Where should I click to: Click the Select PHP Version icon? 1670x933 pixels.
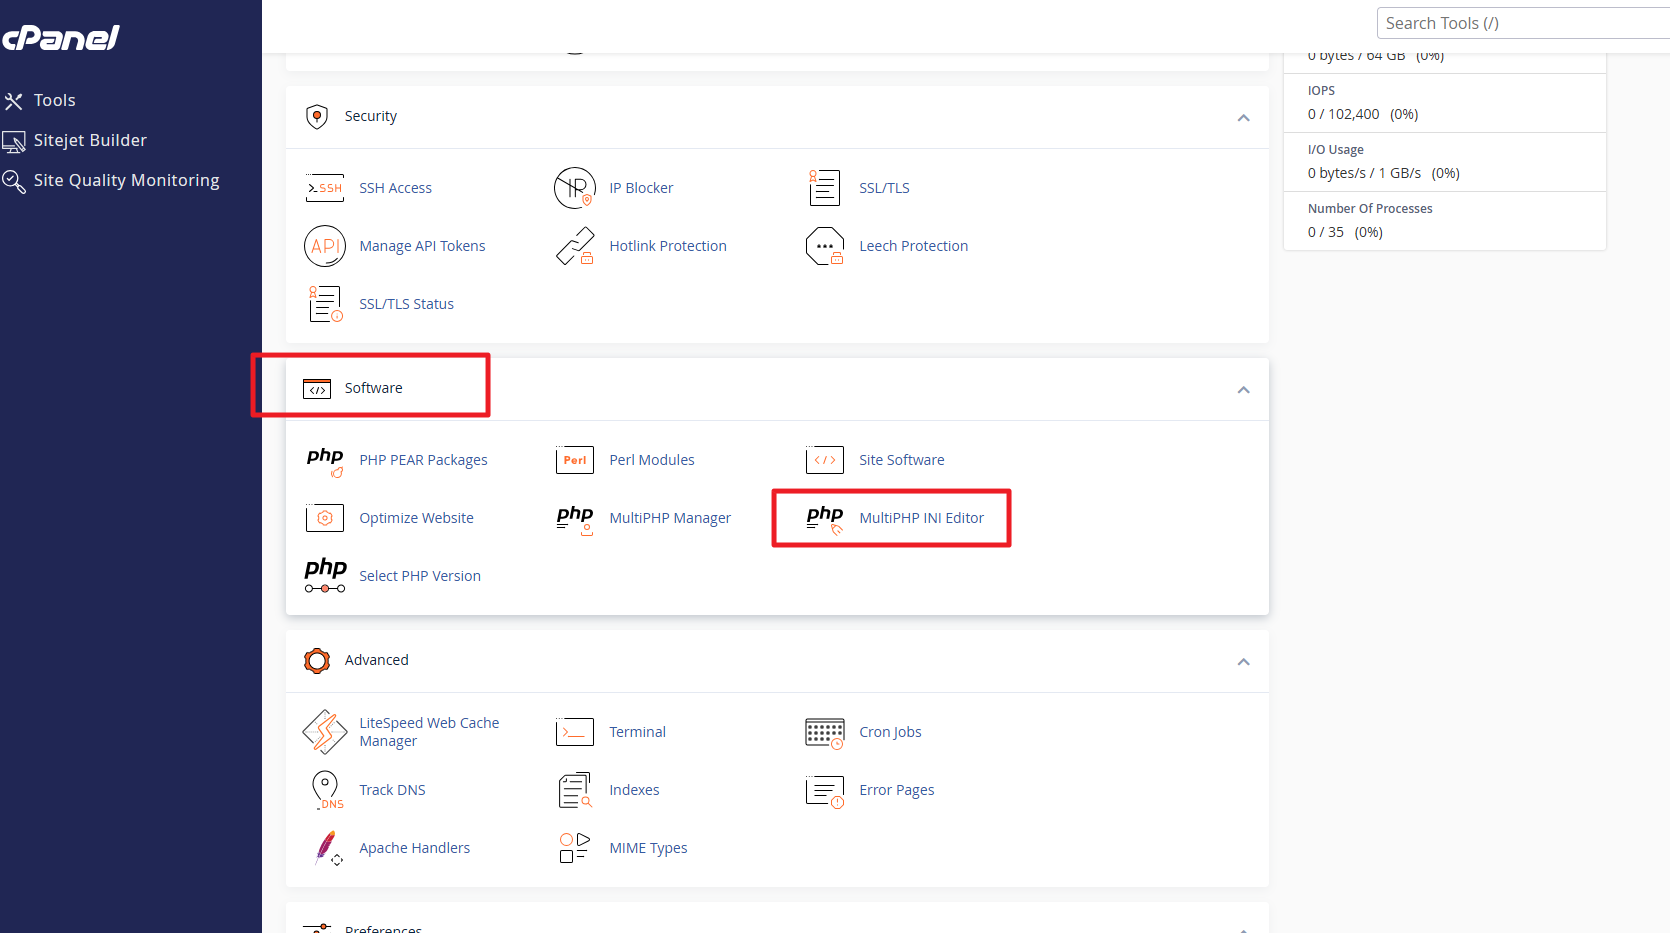(x=325, y=576)
